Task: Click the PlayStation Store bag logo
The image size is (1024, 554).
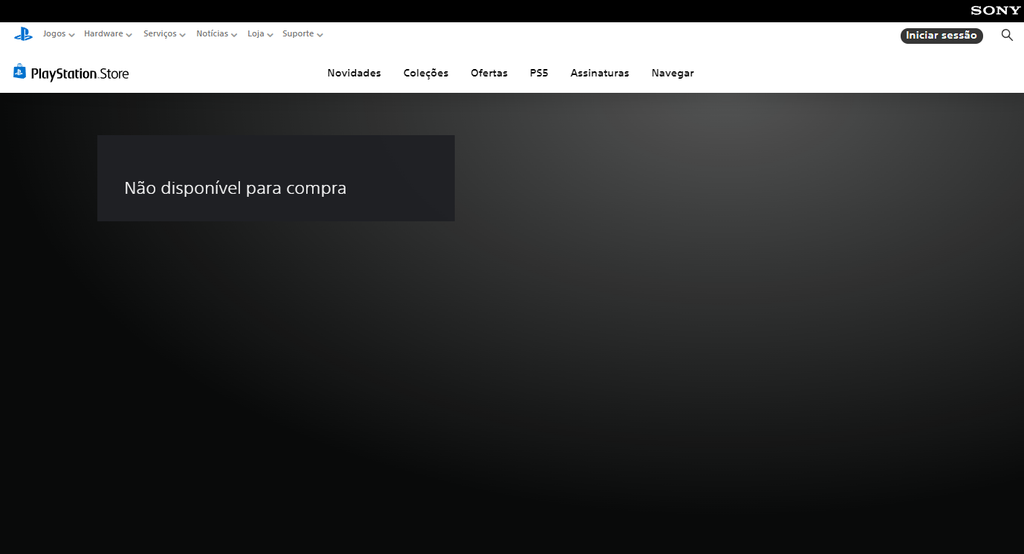Action: point(71,73)
